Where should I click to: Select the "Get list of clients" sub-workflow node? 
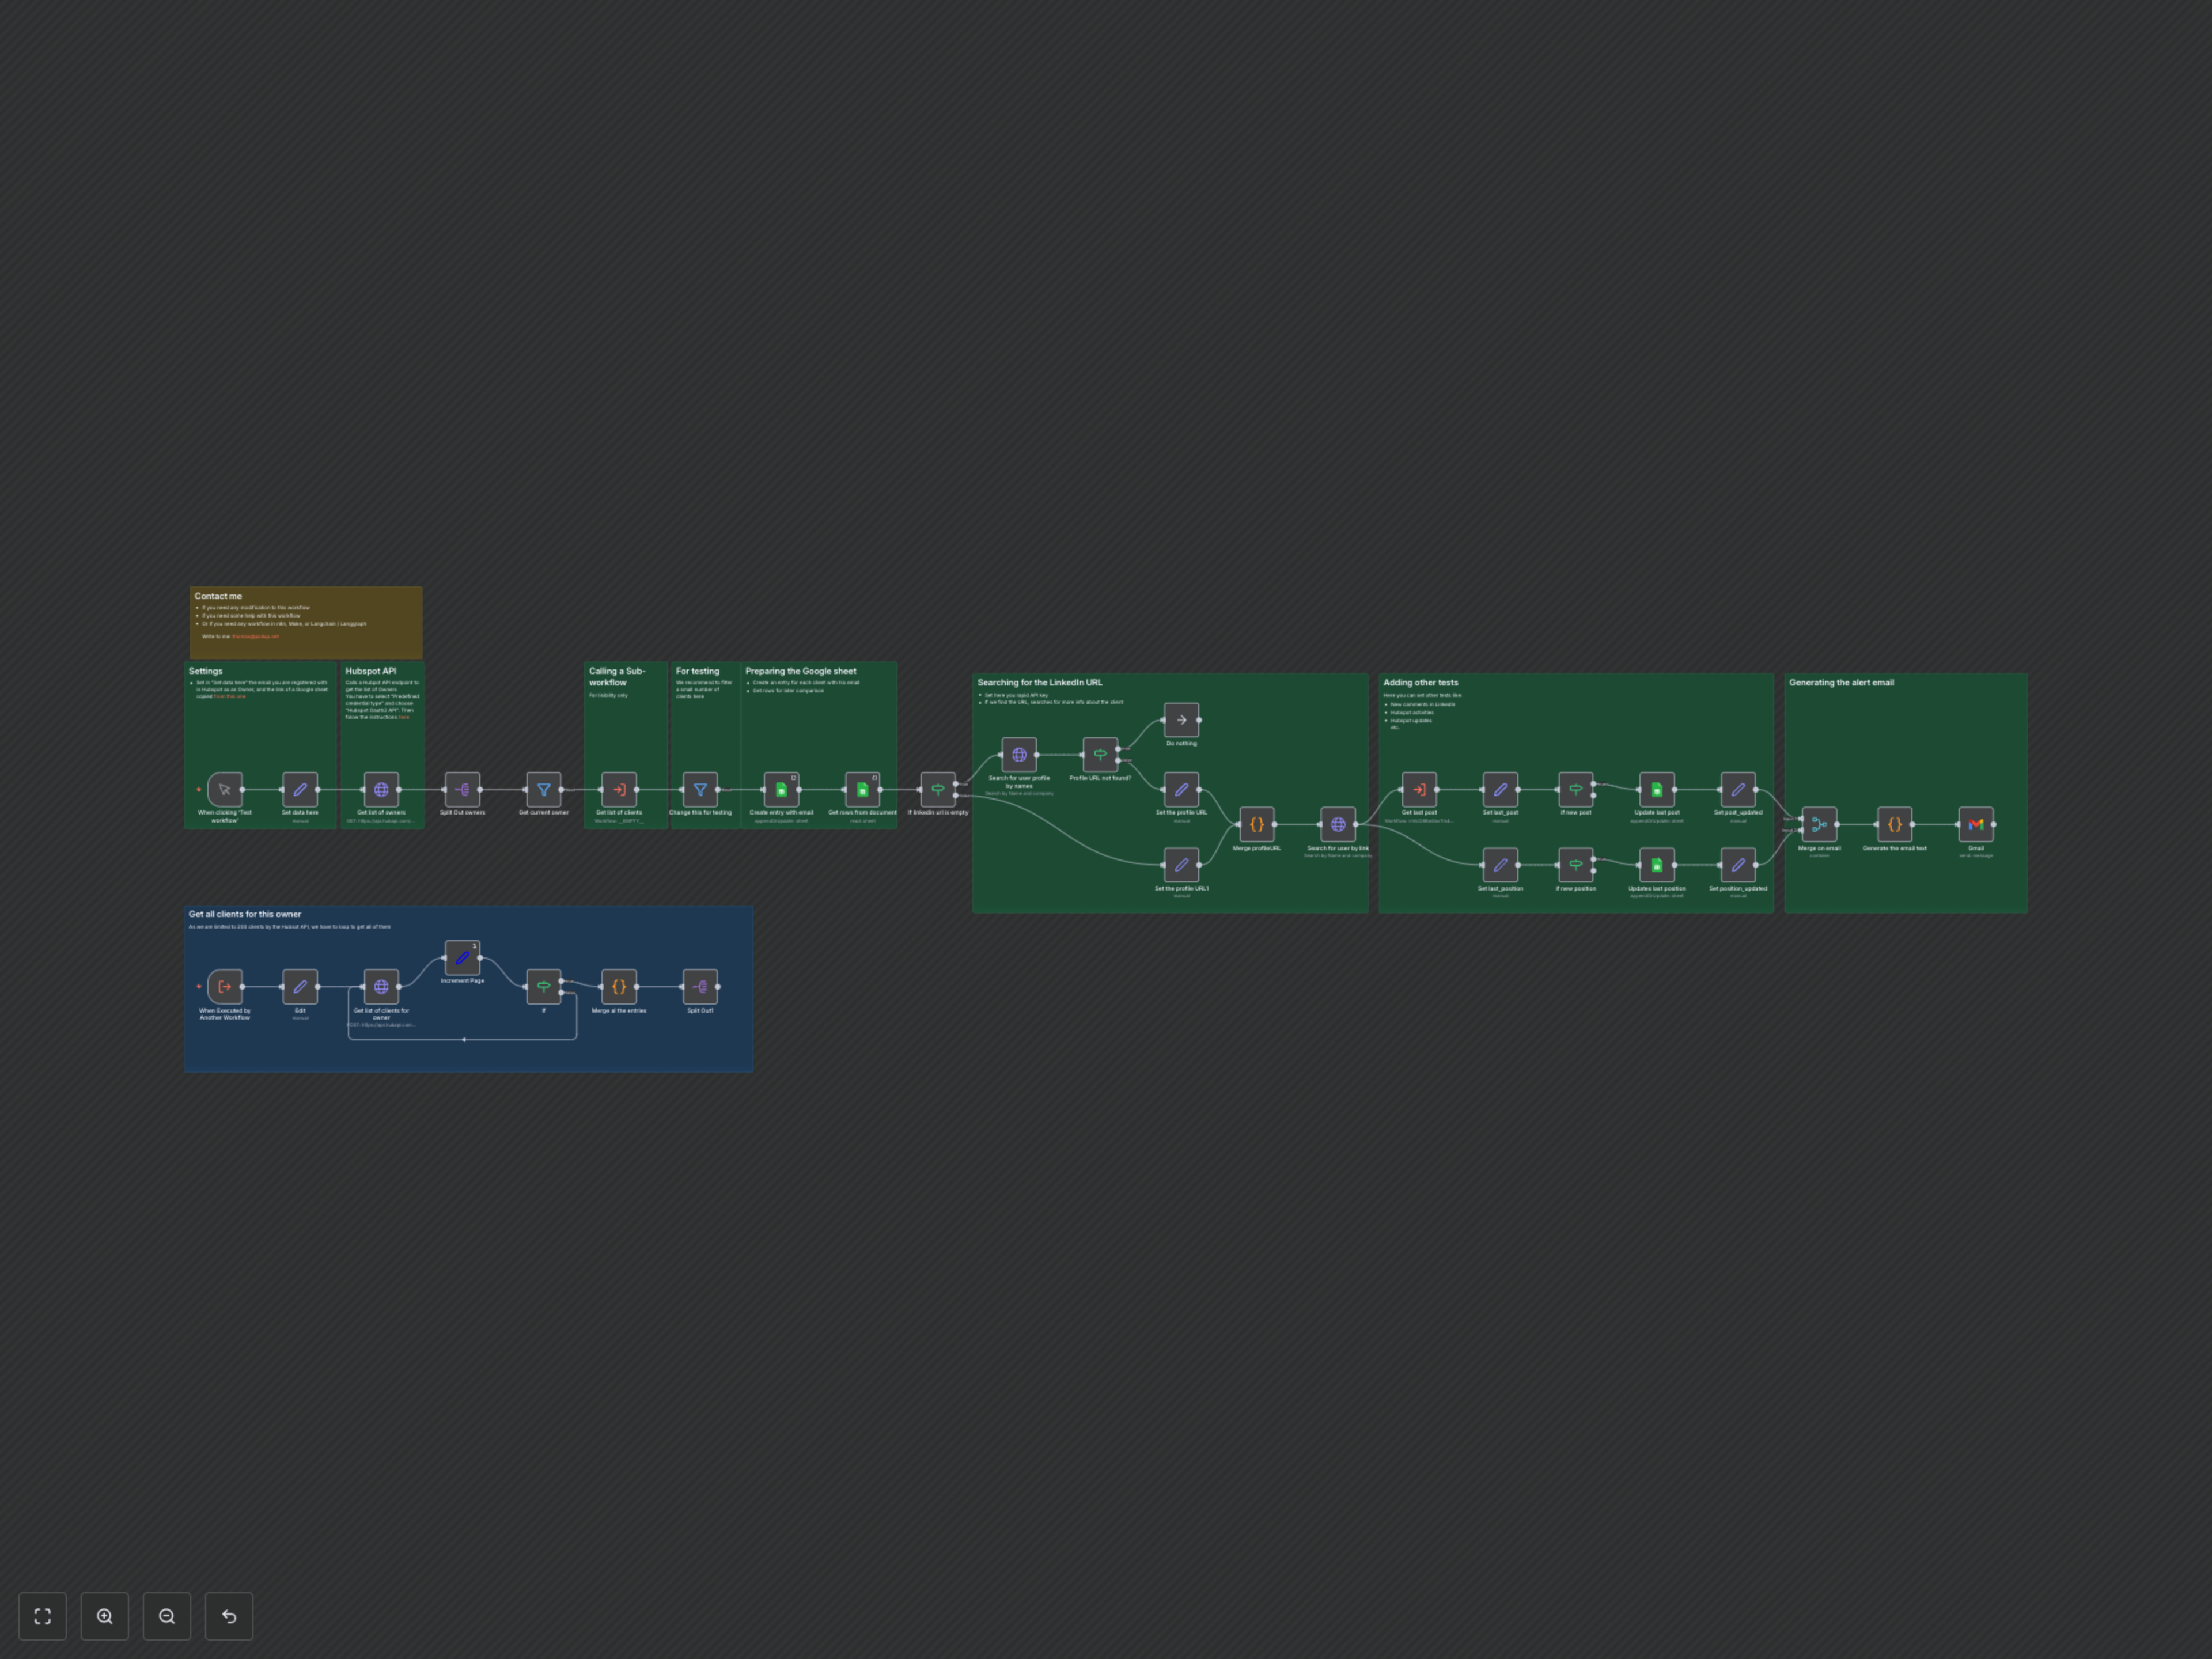621,789
